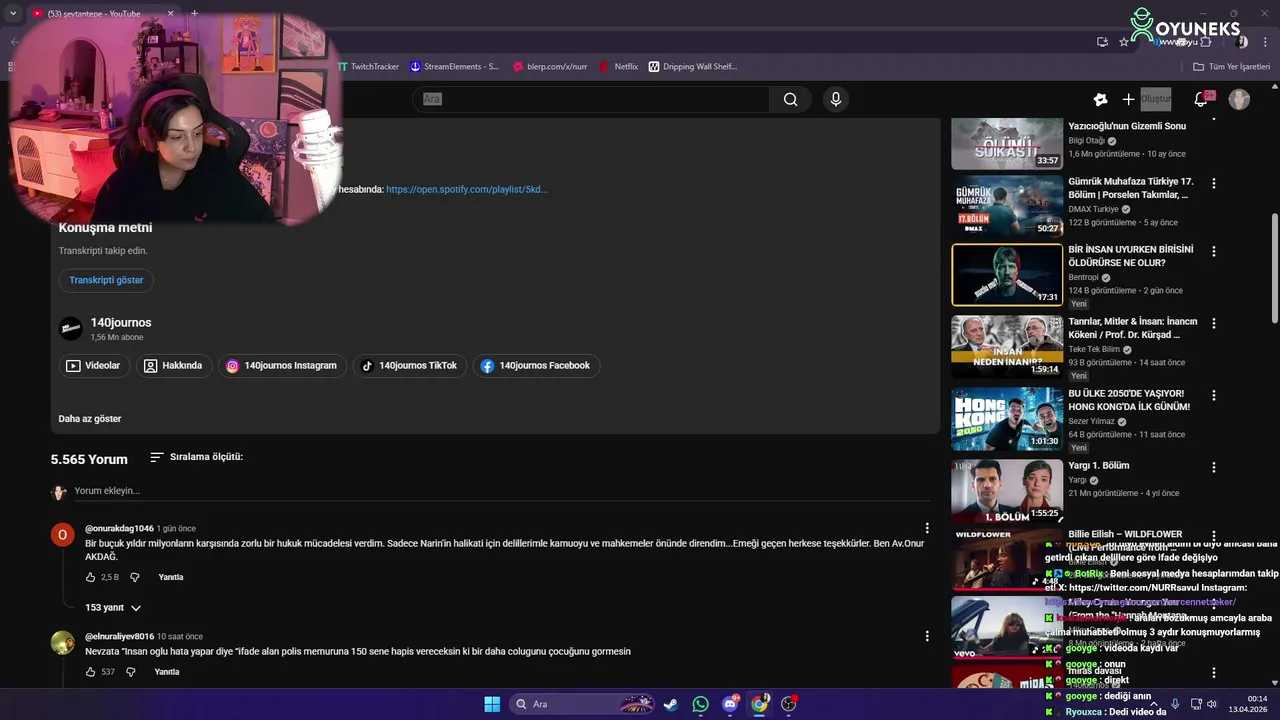Dislike the onurakdag1046 comment

(135, 577)
